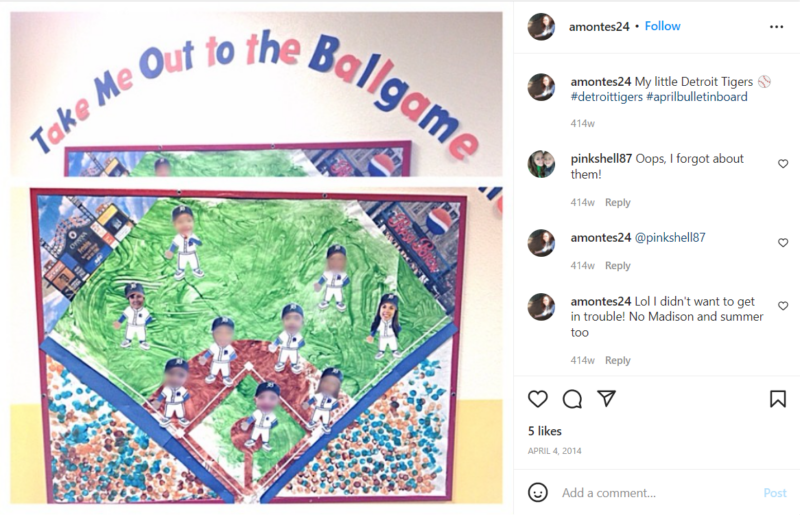Like the @pinkshell87 reply comment heart
This screenshot has height=515, width=800.
click(x=783, y=242)
